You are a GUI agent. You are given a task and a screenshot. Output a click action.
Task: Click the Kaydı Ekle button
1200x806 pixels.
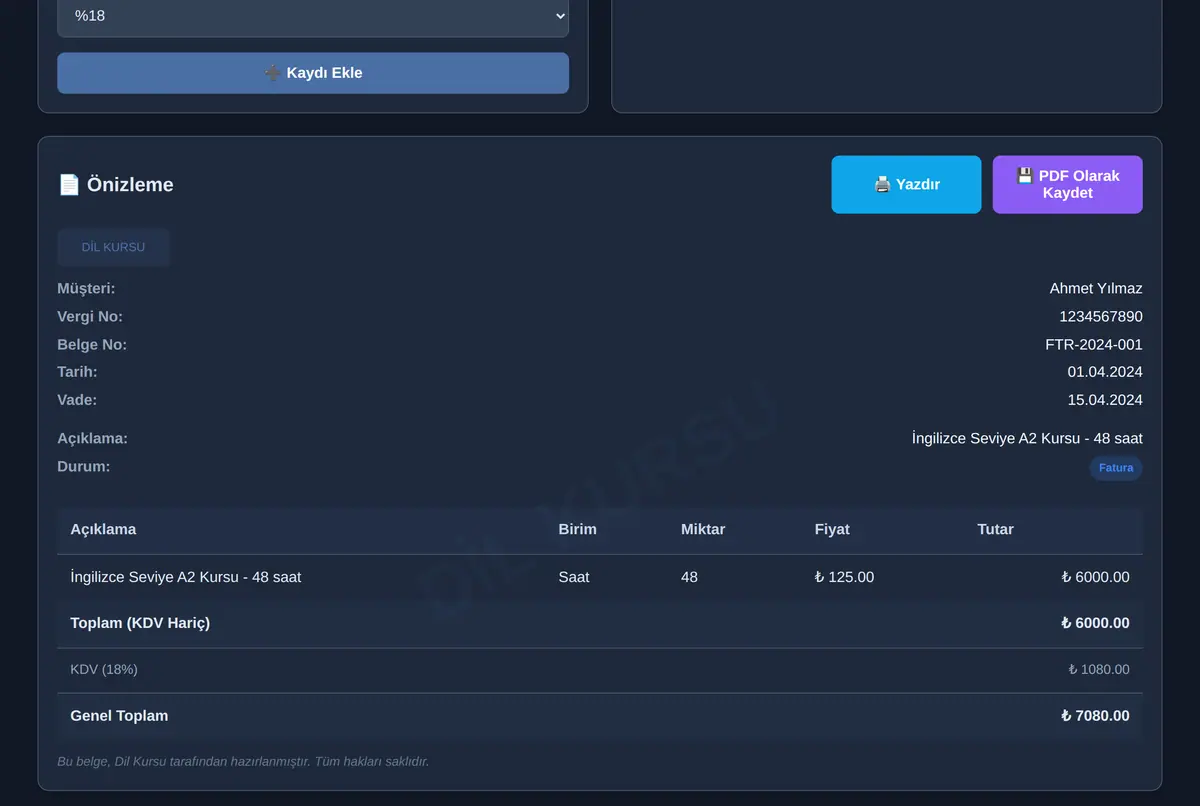tap(313, 73)
